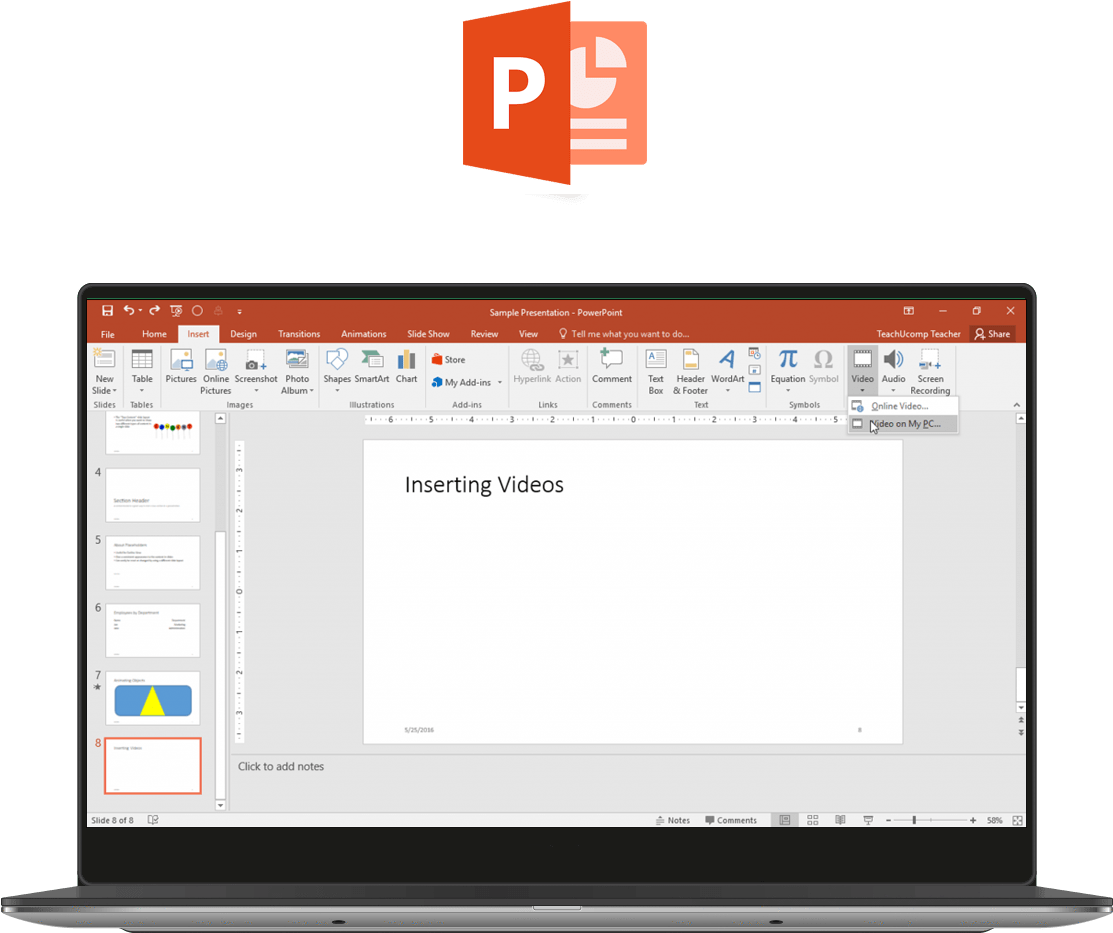Select slide 7 thumbnail with triangle
This screenshot has width=1113, height=933.
[x=152, y=699]
